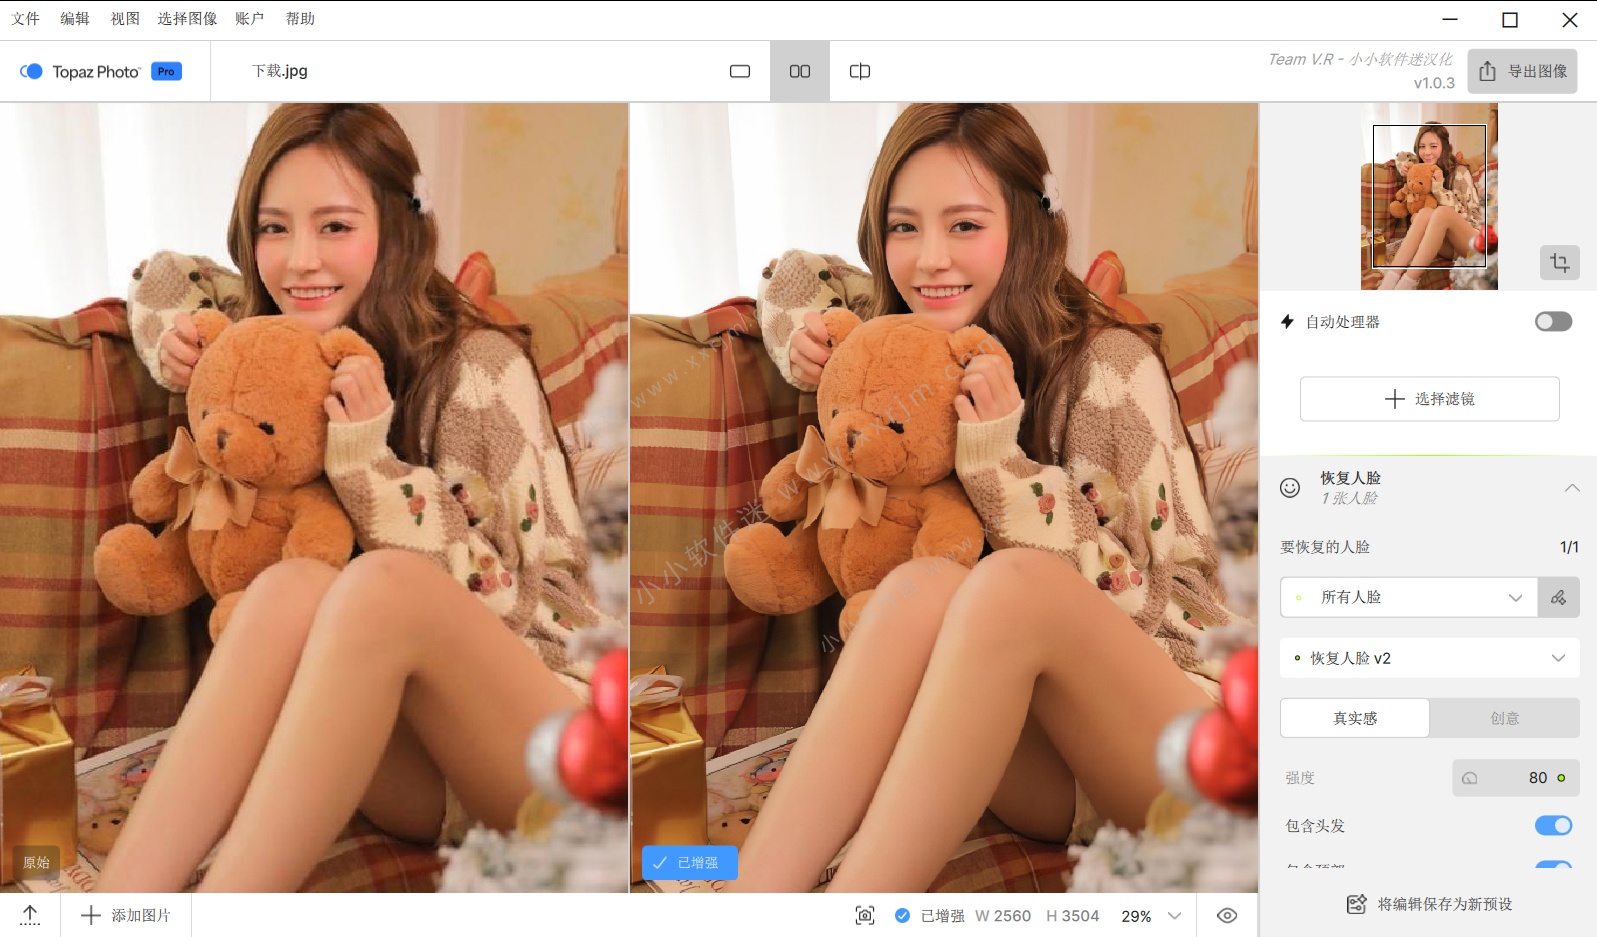Click the 要恢复的人脸 label
Viewport: 1597px width, 937px height.
(1325, 547)
